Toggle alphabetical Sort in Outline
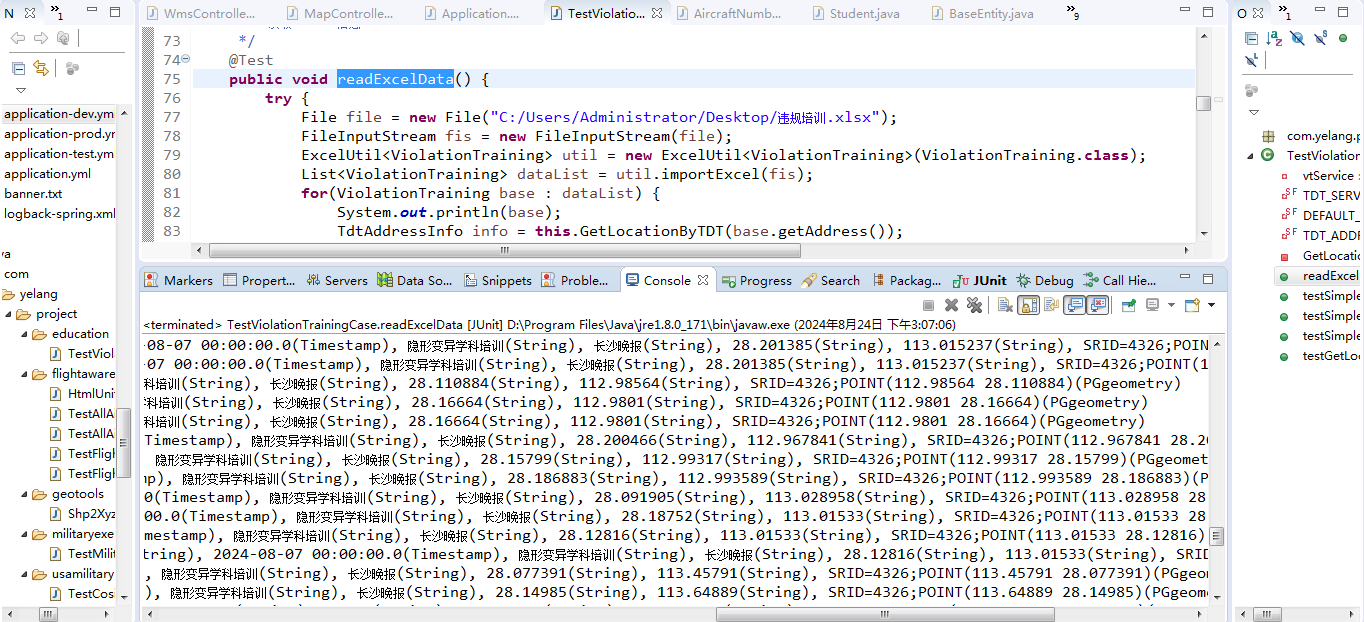Viewport: 1364px width, 622px height. (x=1274, y=38)
